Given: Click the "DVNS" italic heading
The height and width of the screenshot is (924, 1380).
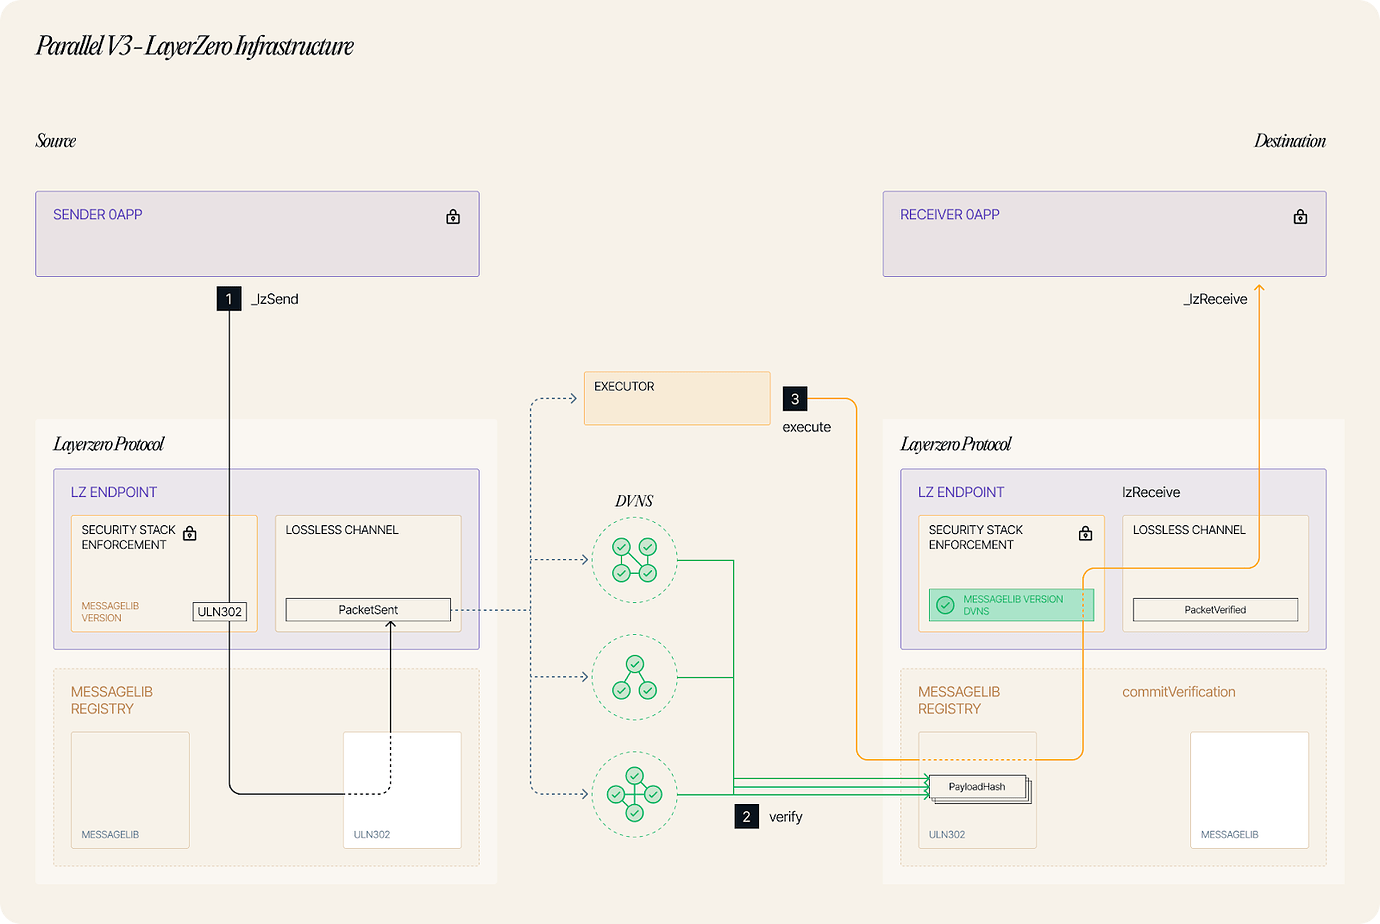Looking at the screenshot, I should coord(634,501).
